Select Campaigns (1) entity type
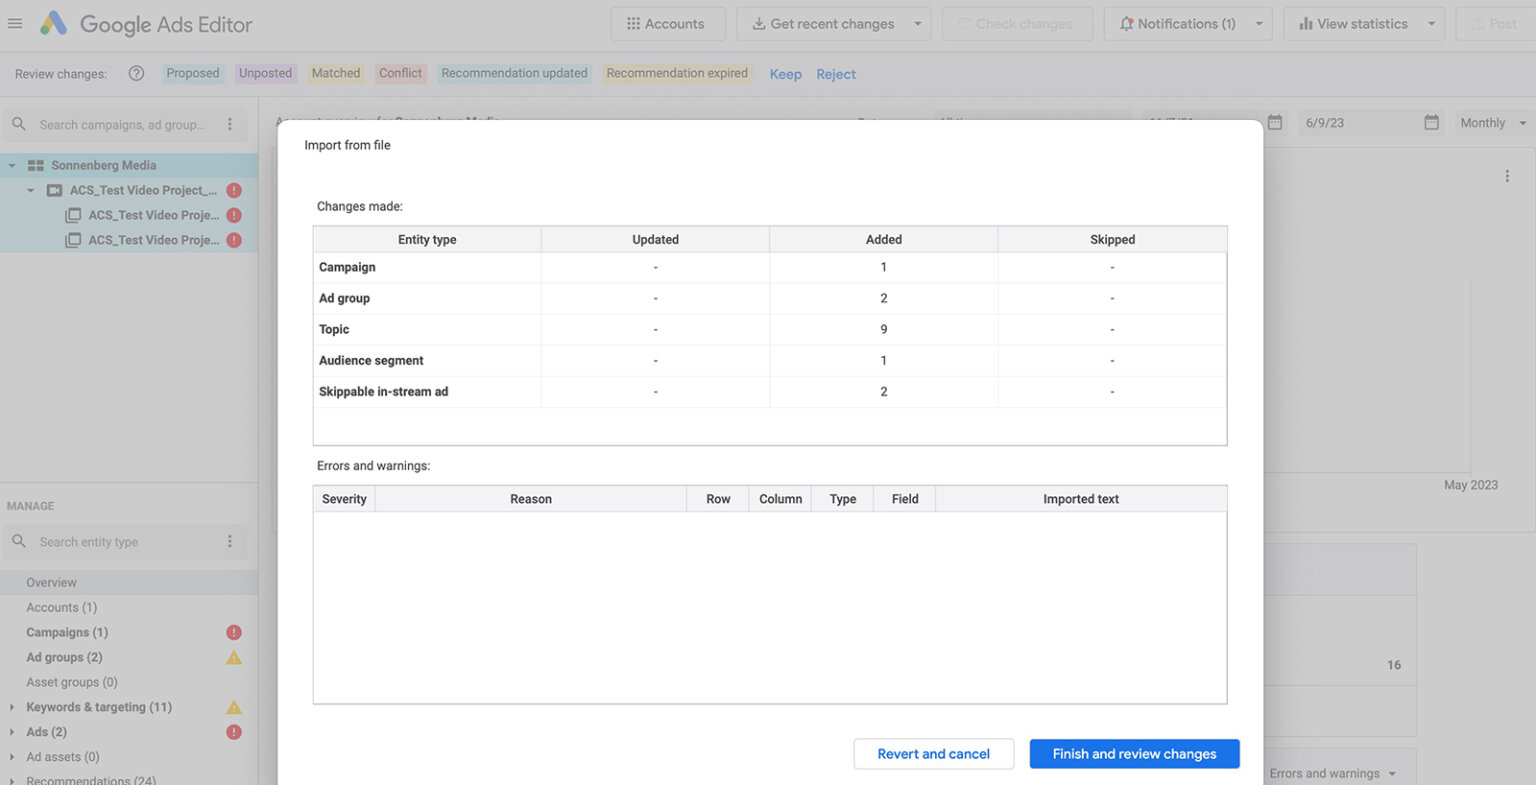This screenshot has width=1536, height=785. tap(67, 633)
